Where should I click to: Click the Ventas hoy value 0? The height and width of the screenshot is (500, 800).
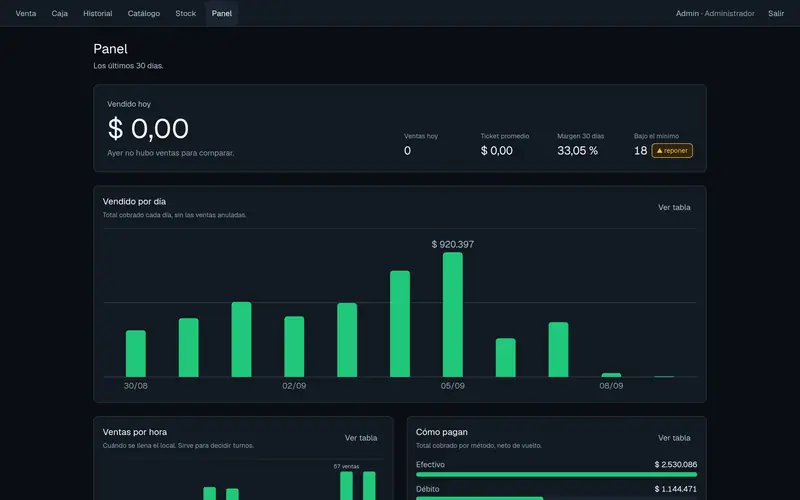[x=407, y=151]
